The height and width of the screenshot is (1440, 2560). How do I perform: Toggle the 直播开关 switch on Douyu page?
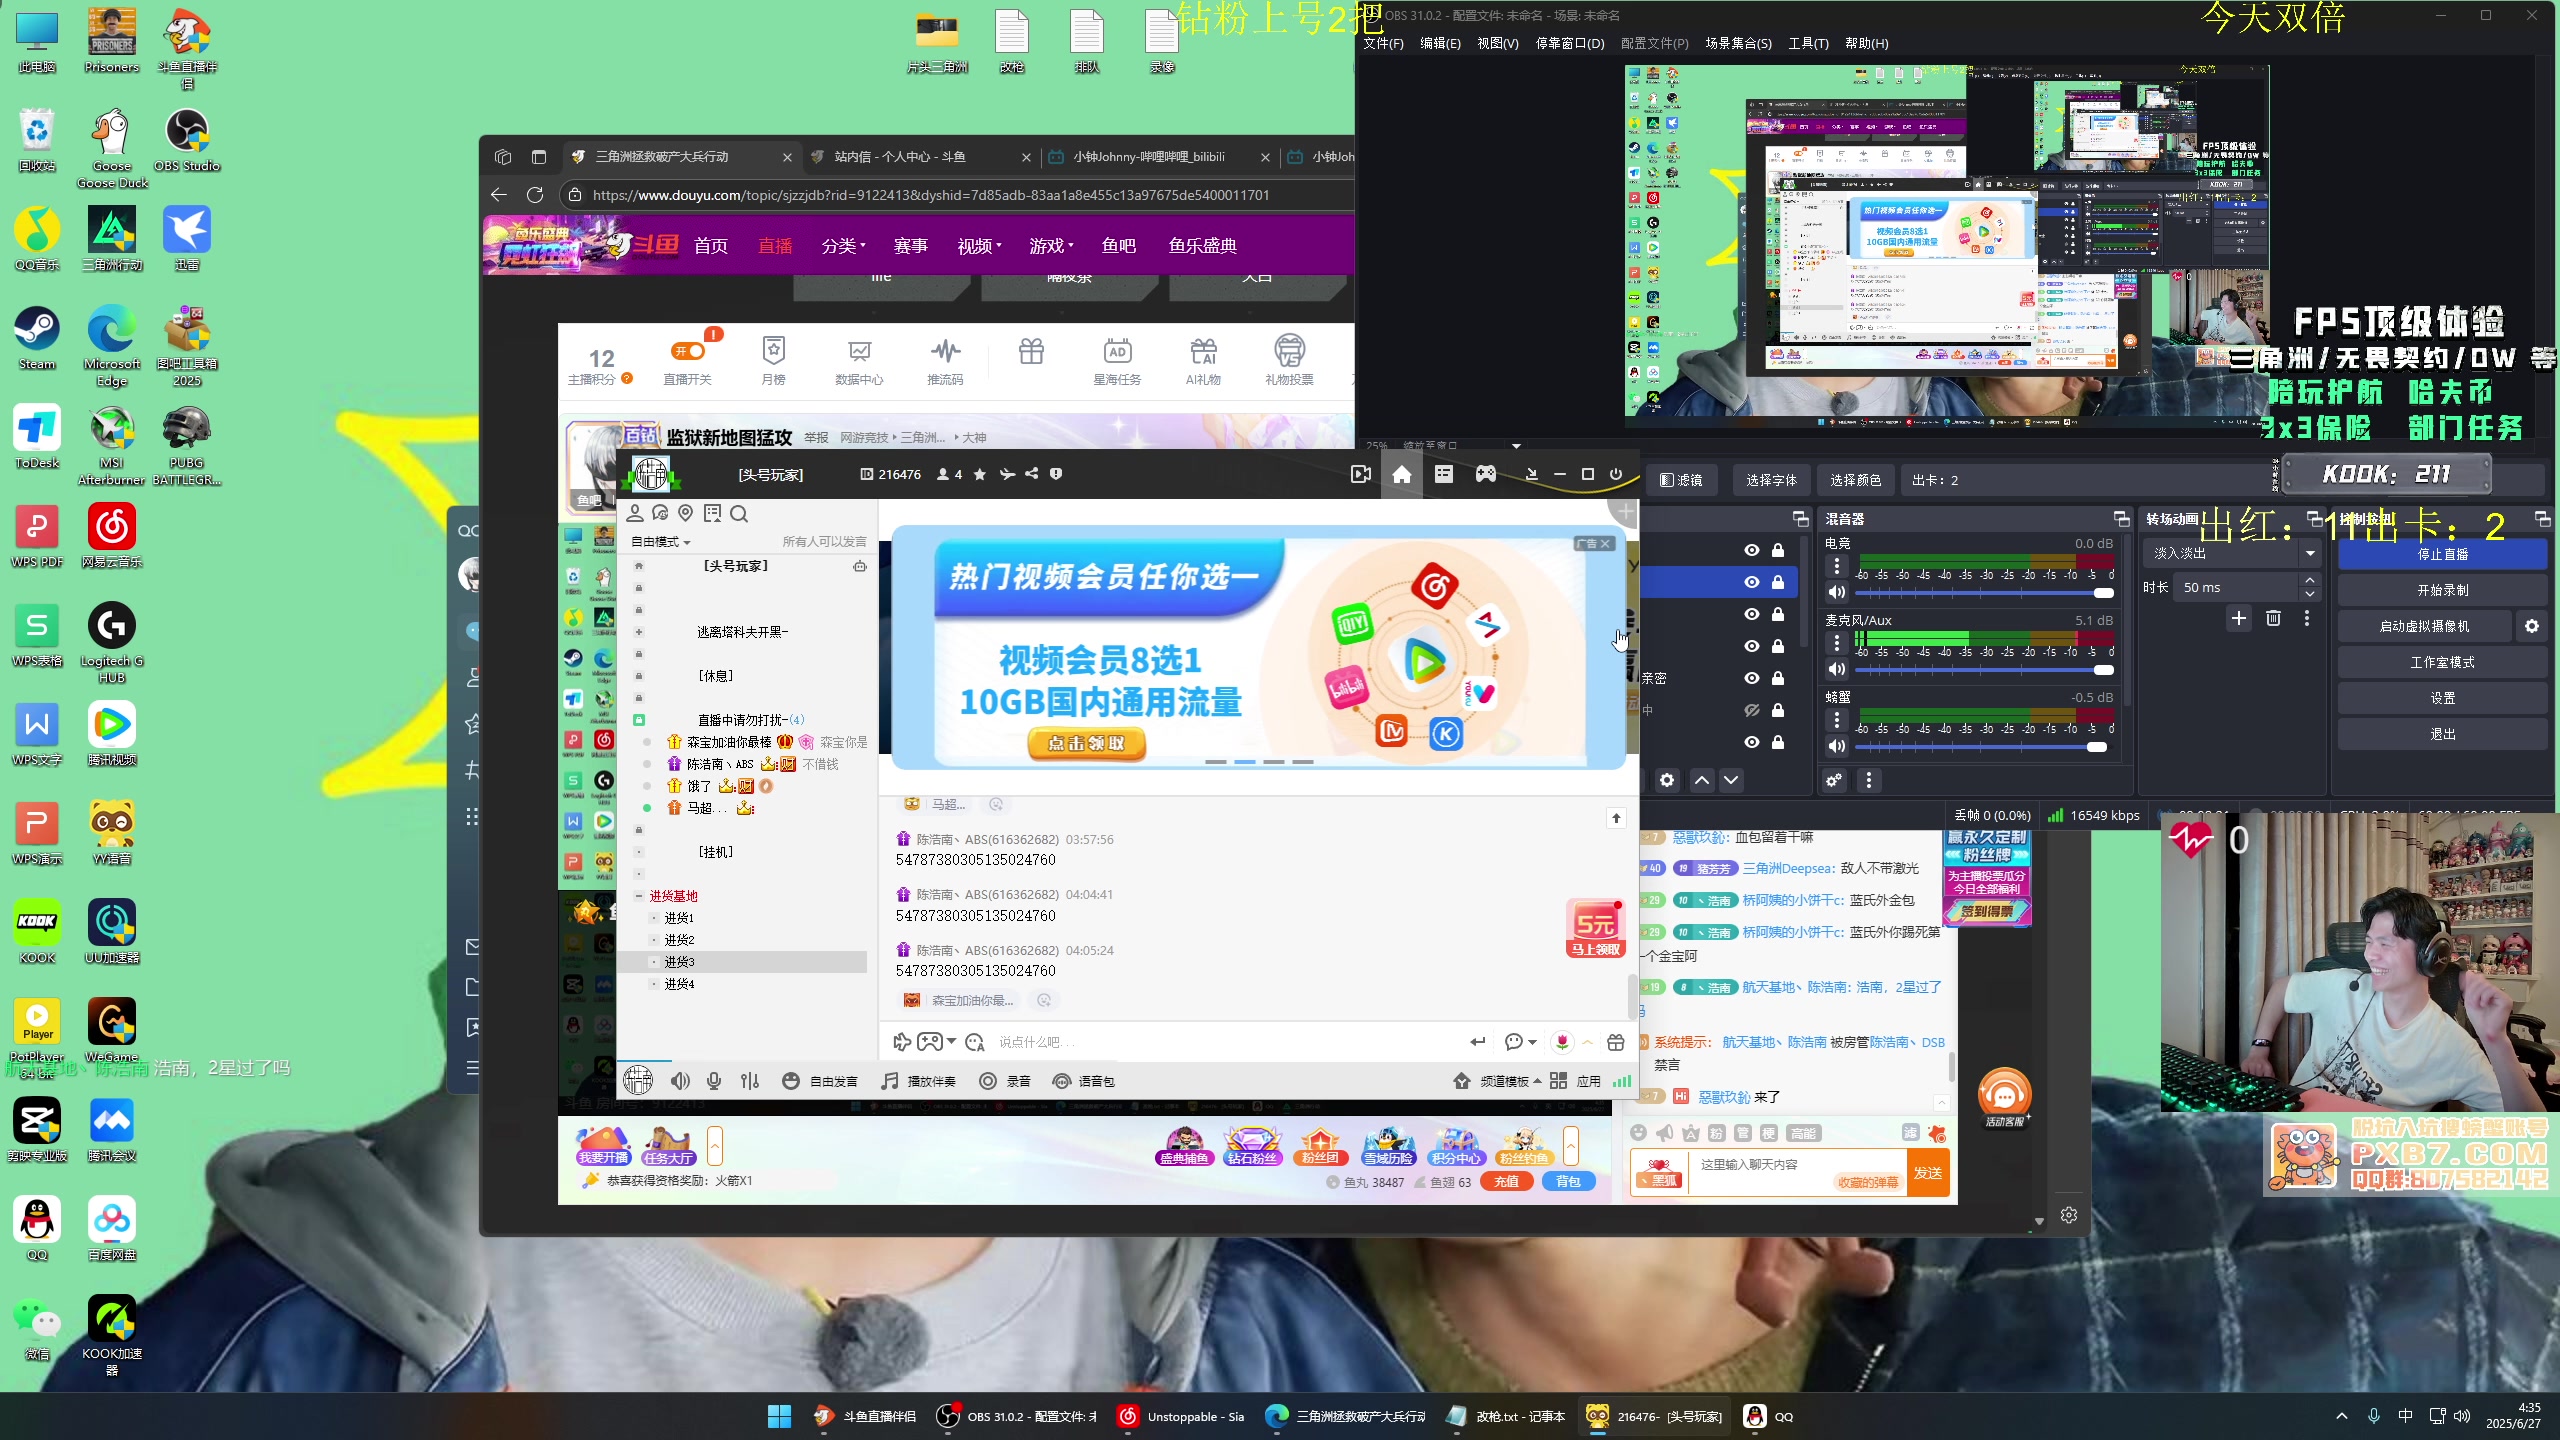click(688, 351)
